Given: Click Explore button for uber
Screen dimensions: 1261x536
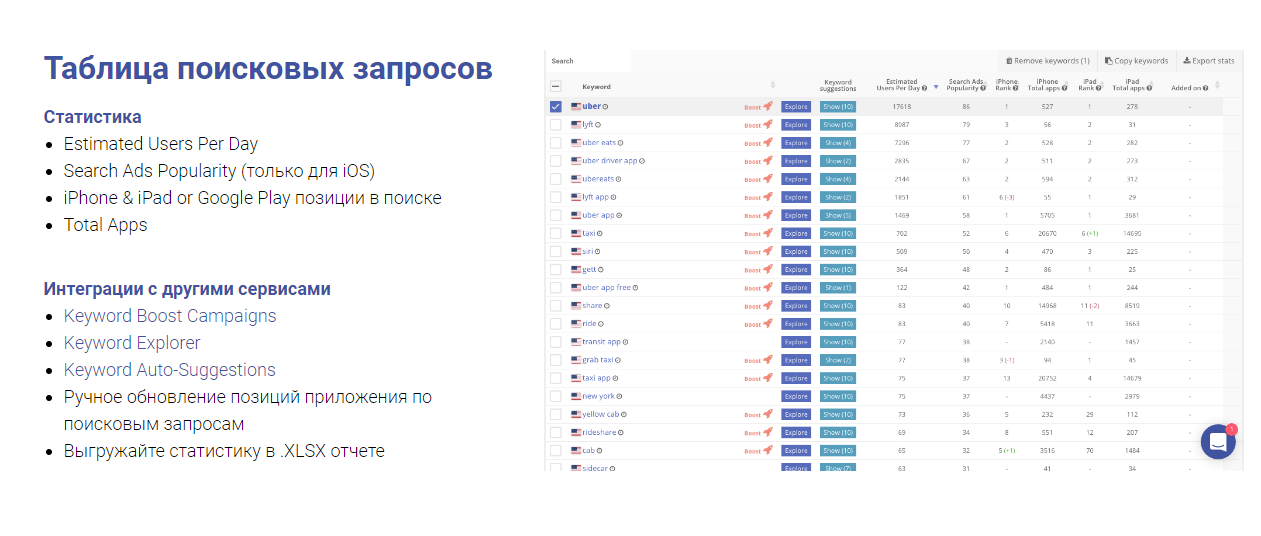Looking at the screenshot, I should (x=796, y=107).
